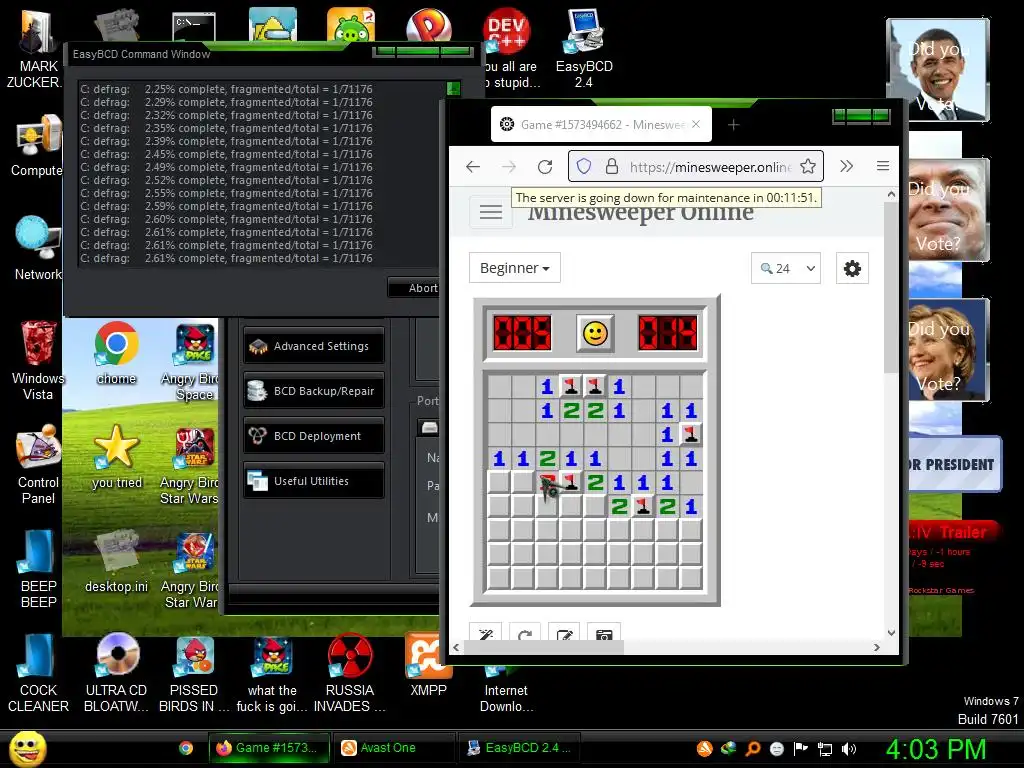Click the browser horizontal scrollbar right arrow

(x=876, y=647)
